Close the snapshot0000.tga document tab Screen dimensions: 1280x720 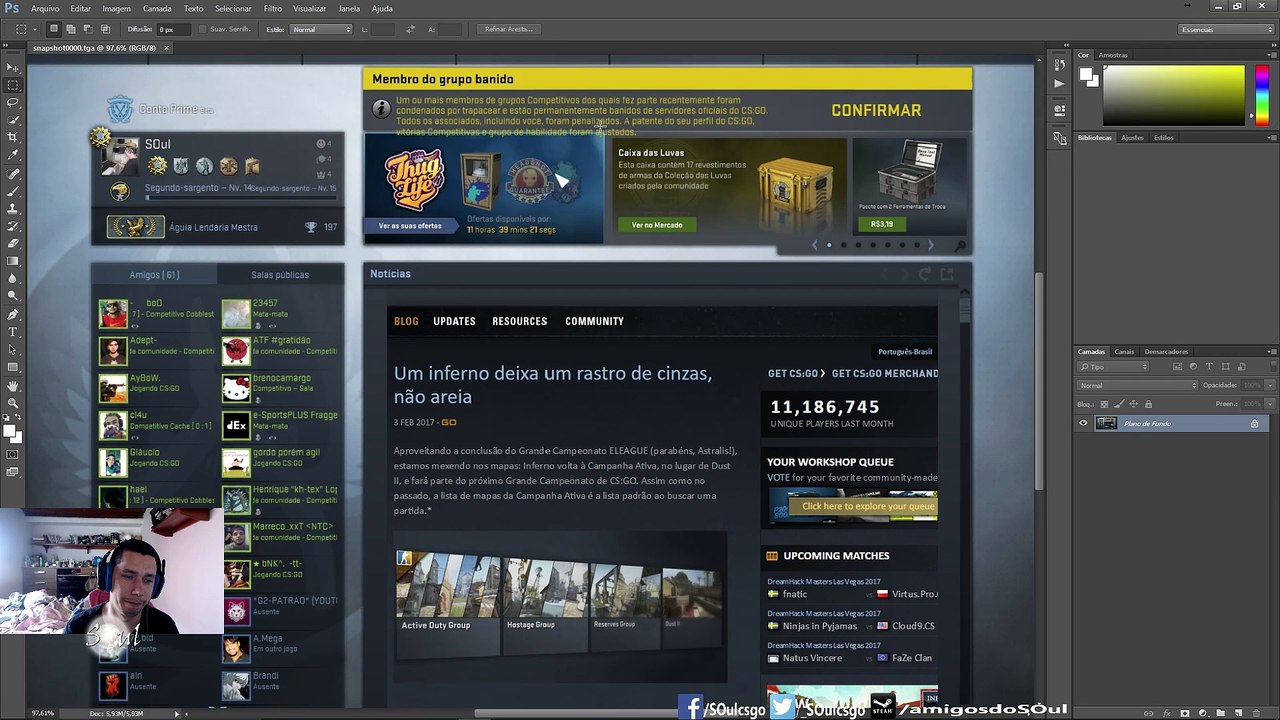[166, 47]
